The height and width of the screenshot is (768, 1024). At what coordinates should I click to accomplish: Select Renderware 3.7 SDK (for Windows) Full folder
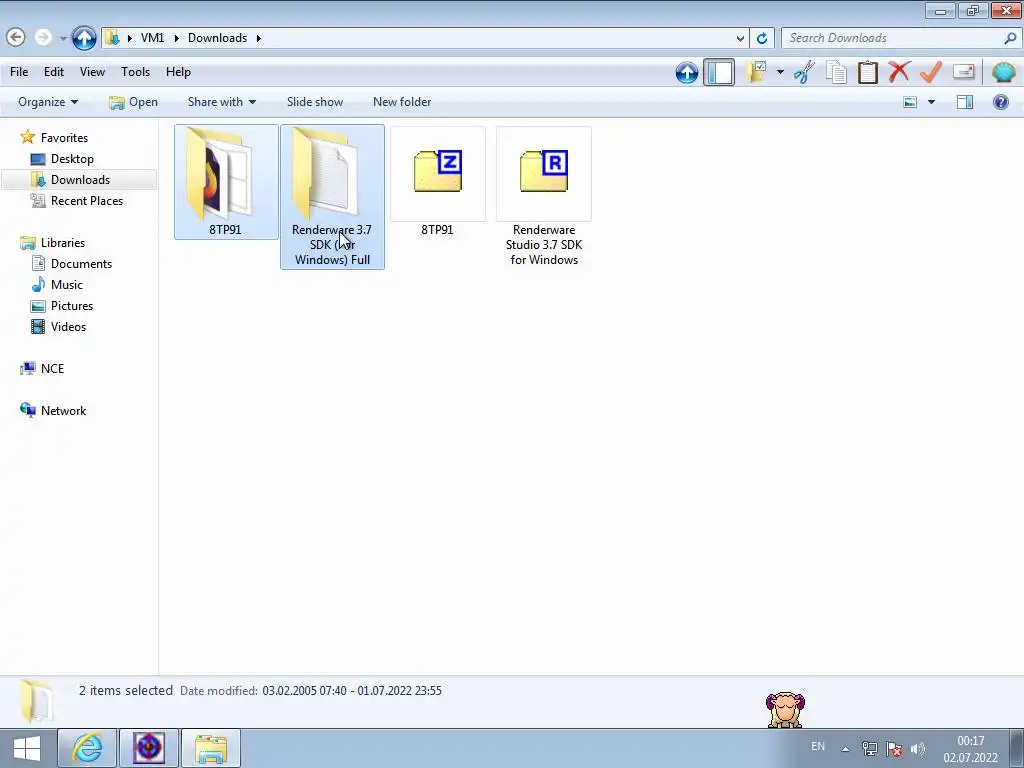tap(332, 197)
